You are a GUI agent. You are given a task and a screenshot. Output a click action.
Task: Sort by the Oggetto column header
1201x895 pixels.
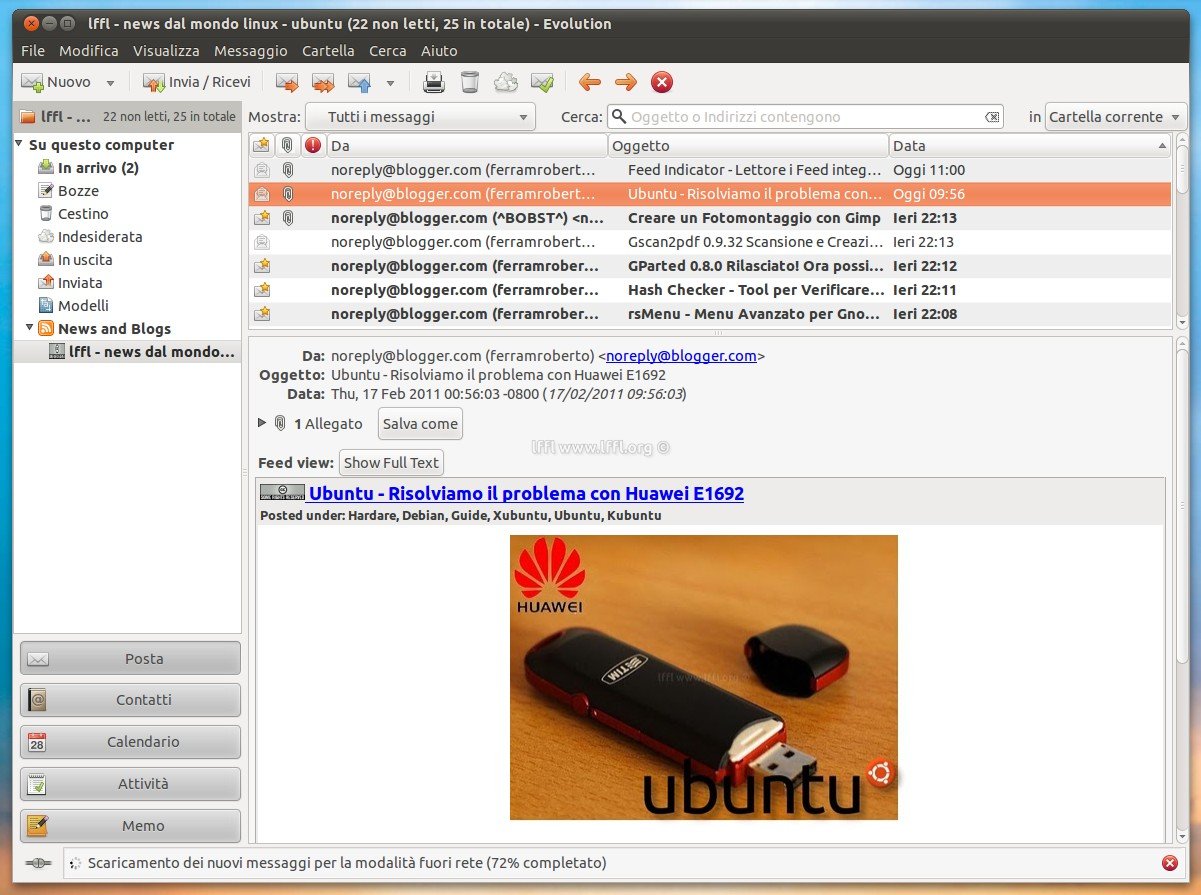pos(748,146)
